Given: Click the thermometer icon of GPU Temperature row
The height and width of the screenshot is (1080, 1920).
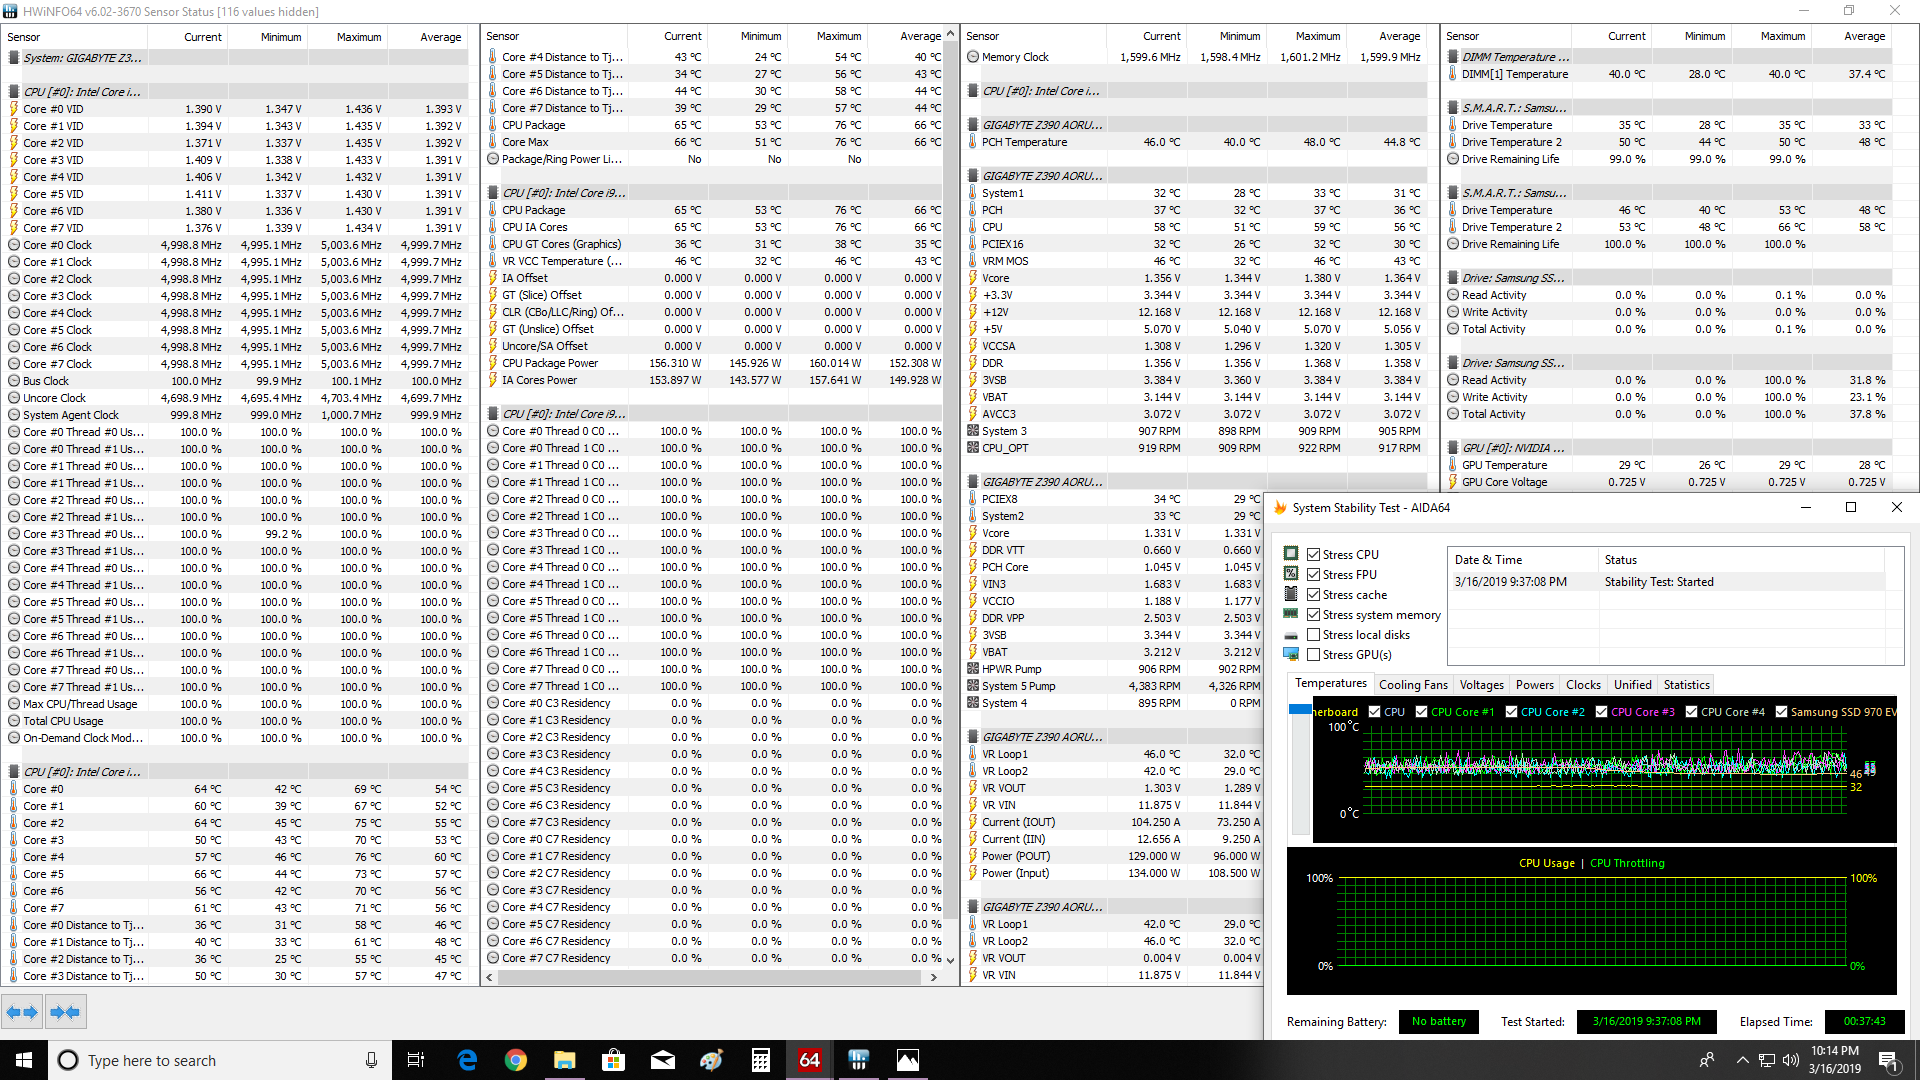Looking at the screenshot, I should tap(1453, 465).
